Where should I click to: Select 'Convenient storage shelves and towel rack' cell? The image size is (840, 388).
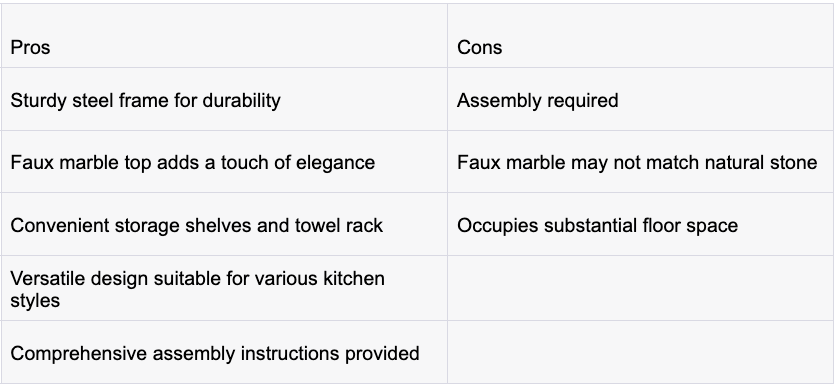(224, 224)
